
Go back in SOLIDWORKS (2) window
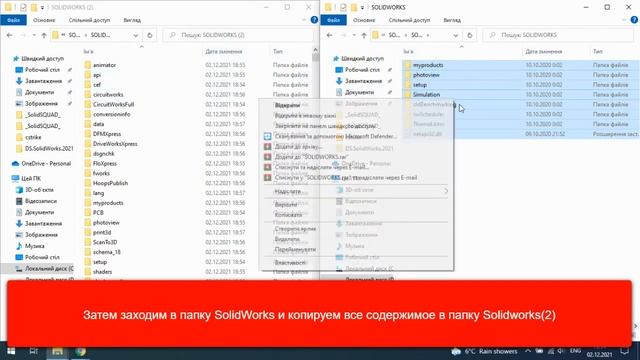pos(9,35)
